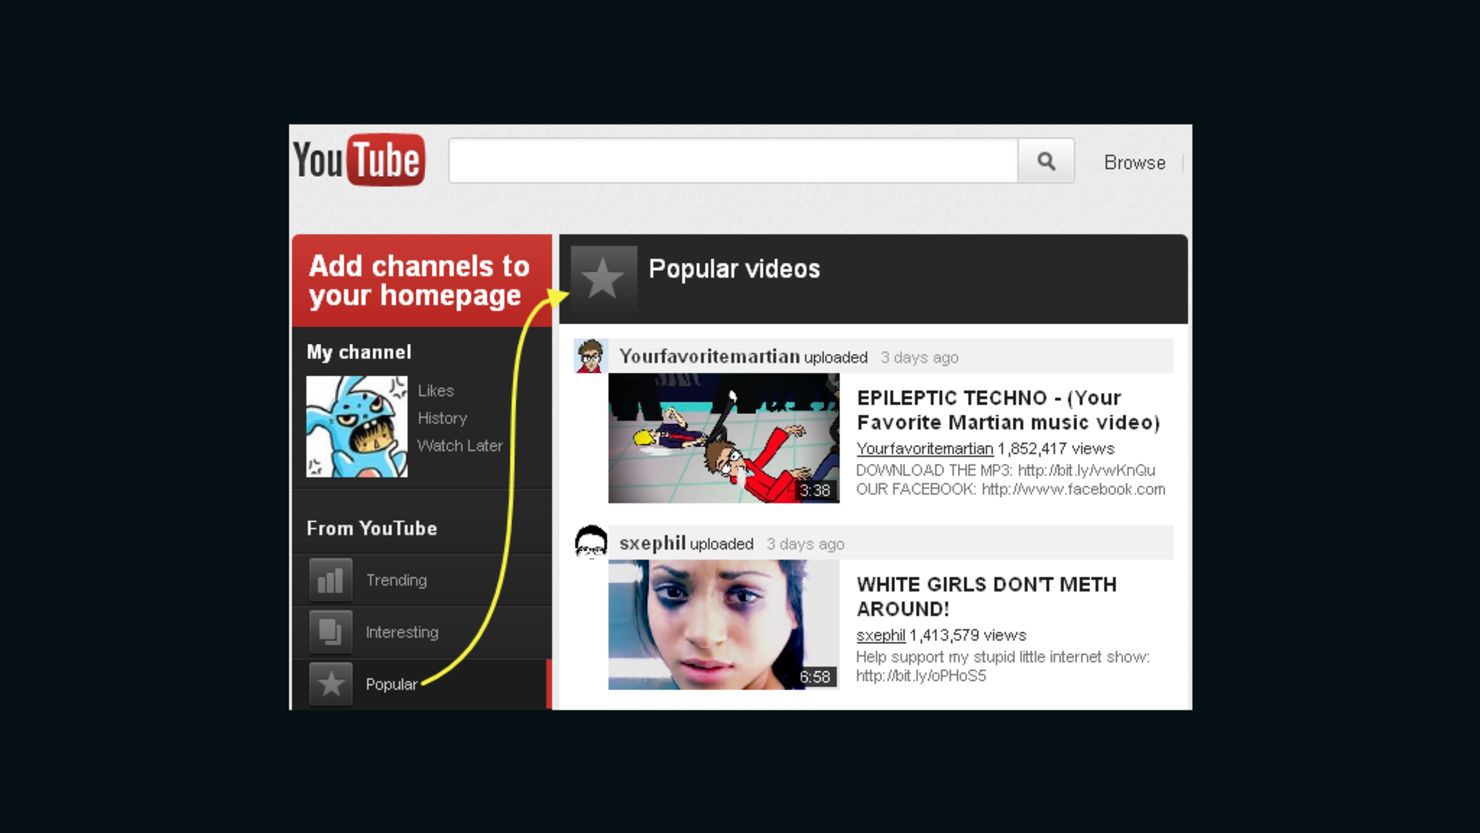The image size is (1480, 833).
Task: Click the EPILEPTIC TECHNO video thumbnail
Action: (x=723, y=438)
